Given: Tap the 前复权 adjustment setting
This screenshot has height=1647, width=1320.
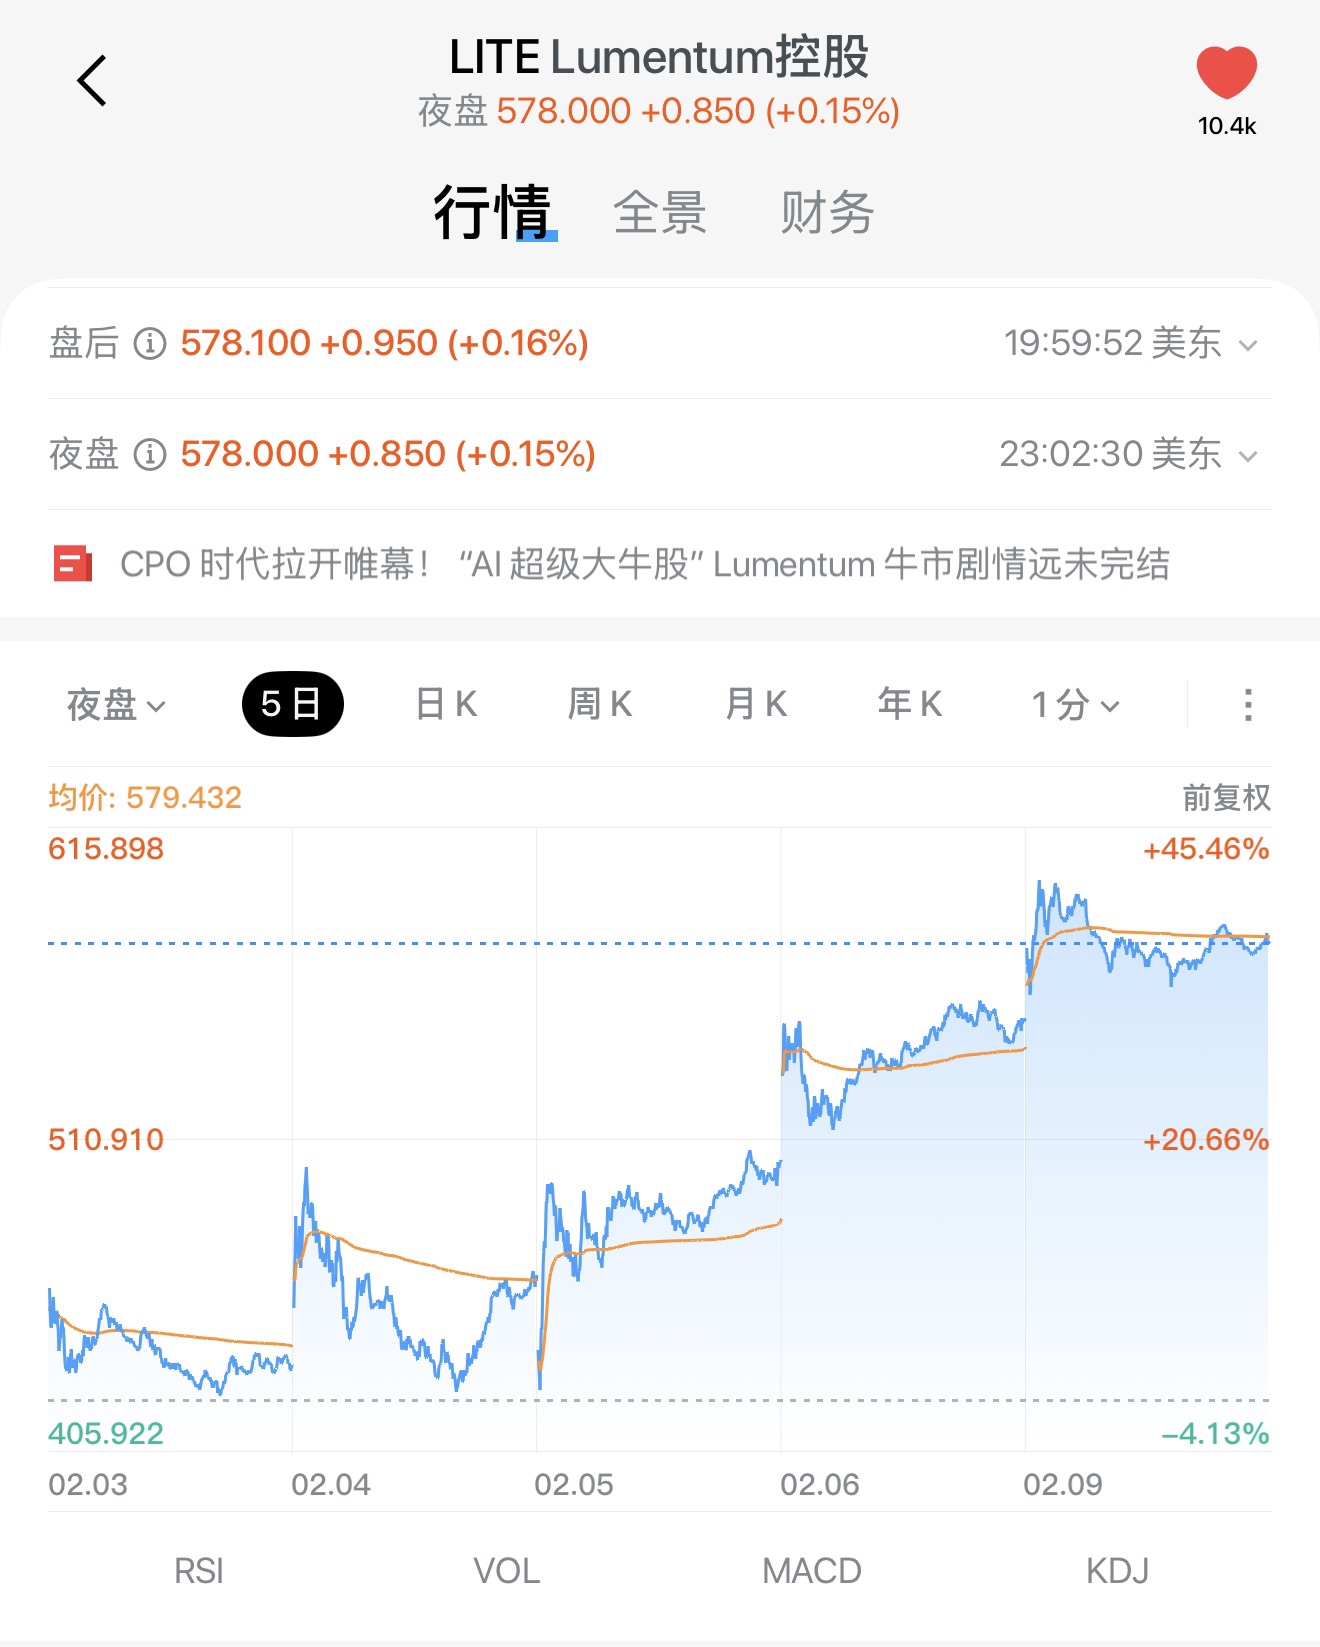Looking at the screenshot, I should [x=1226, y=798].
